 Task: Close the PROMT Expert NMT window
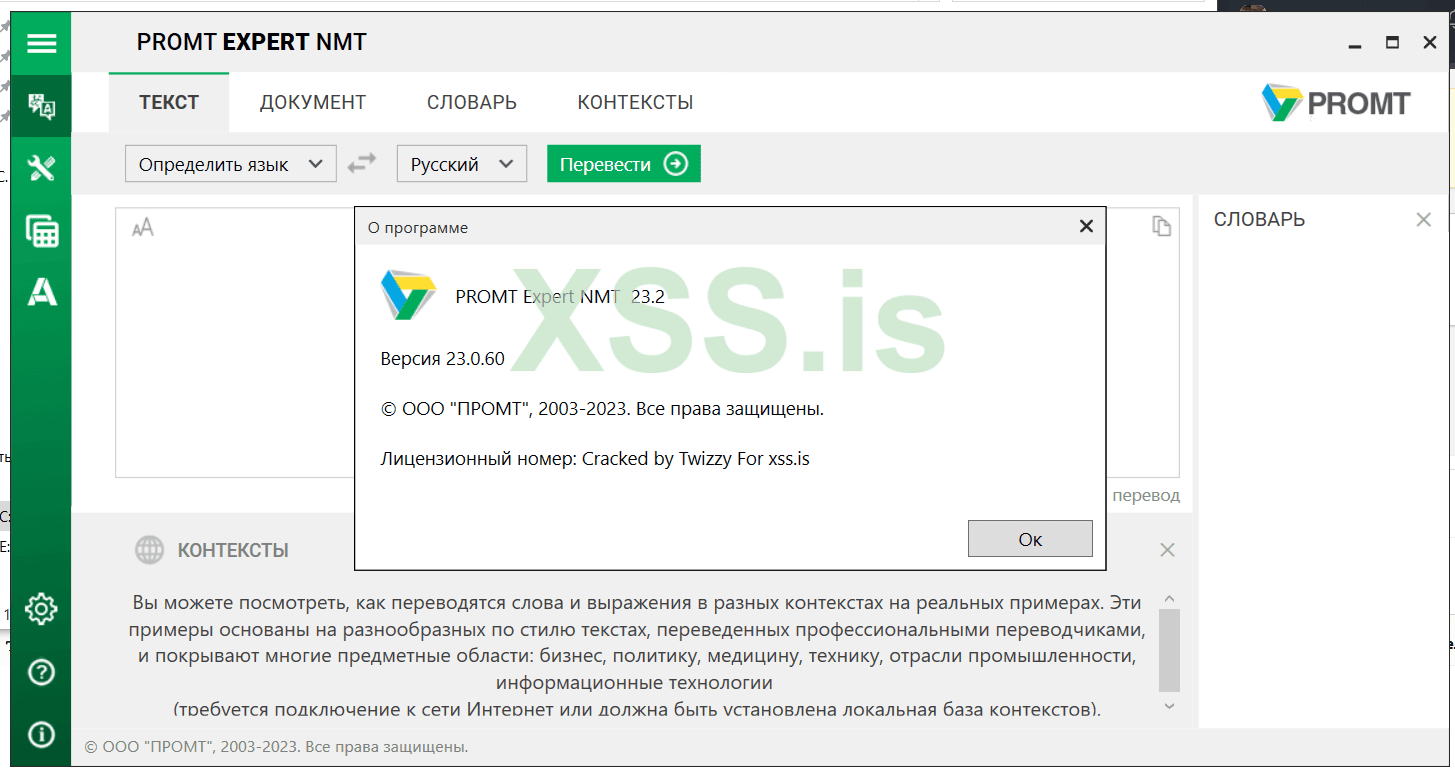coord(1429,43)
